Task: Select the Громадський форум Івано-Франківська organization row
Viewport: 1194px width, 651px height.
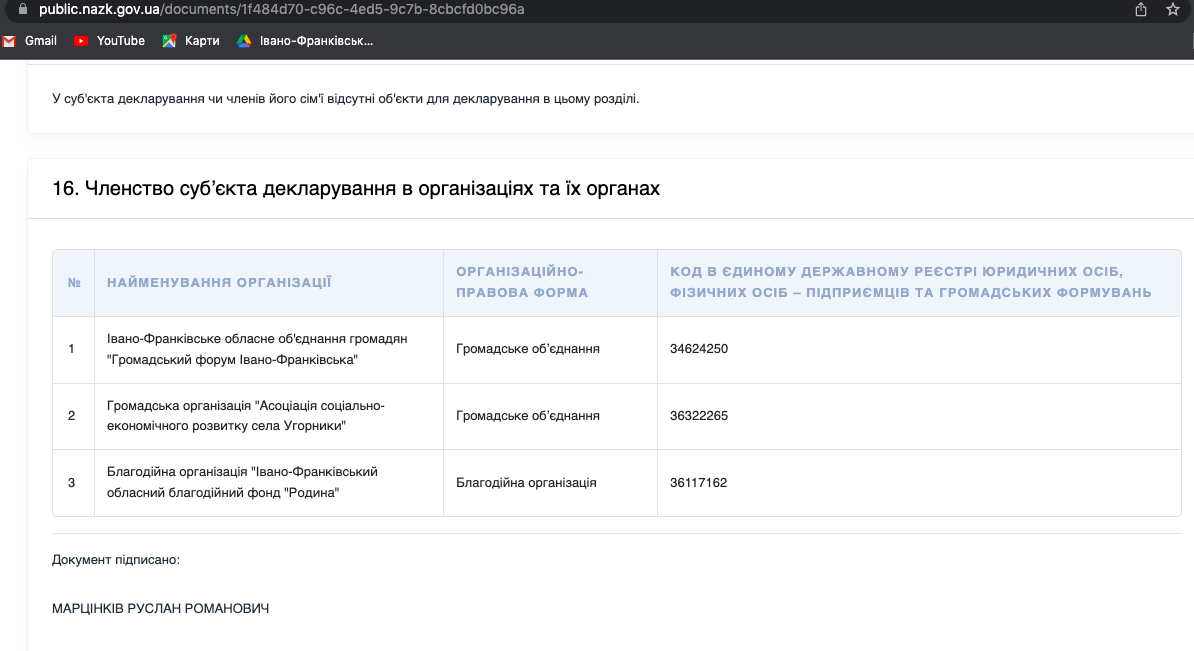Action: point(257,349)
